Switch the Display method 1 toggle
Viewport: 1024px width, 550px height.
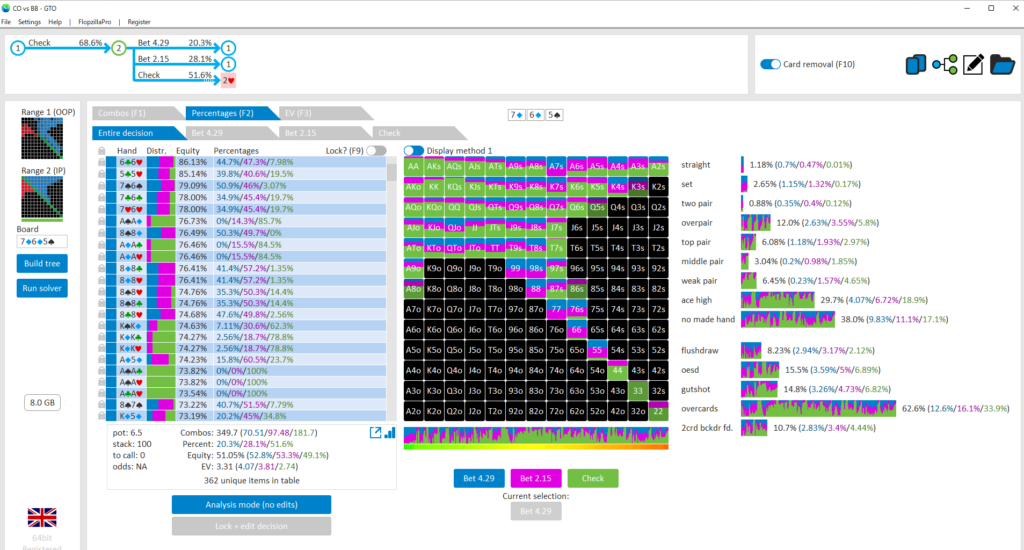413,150
